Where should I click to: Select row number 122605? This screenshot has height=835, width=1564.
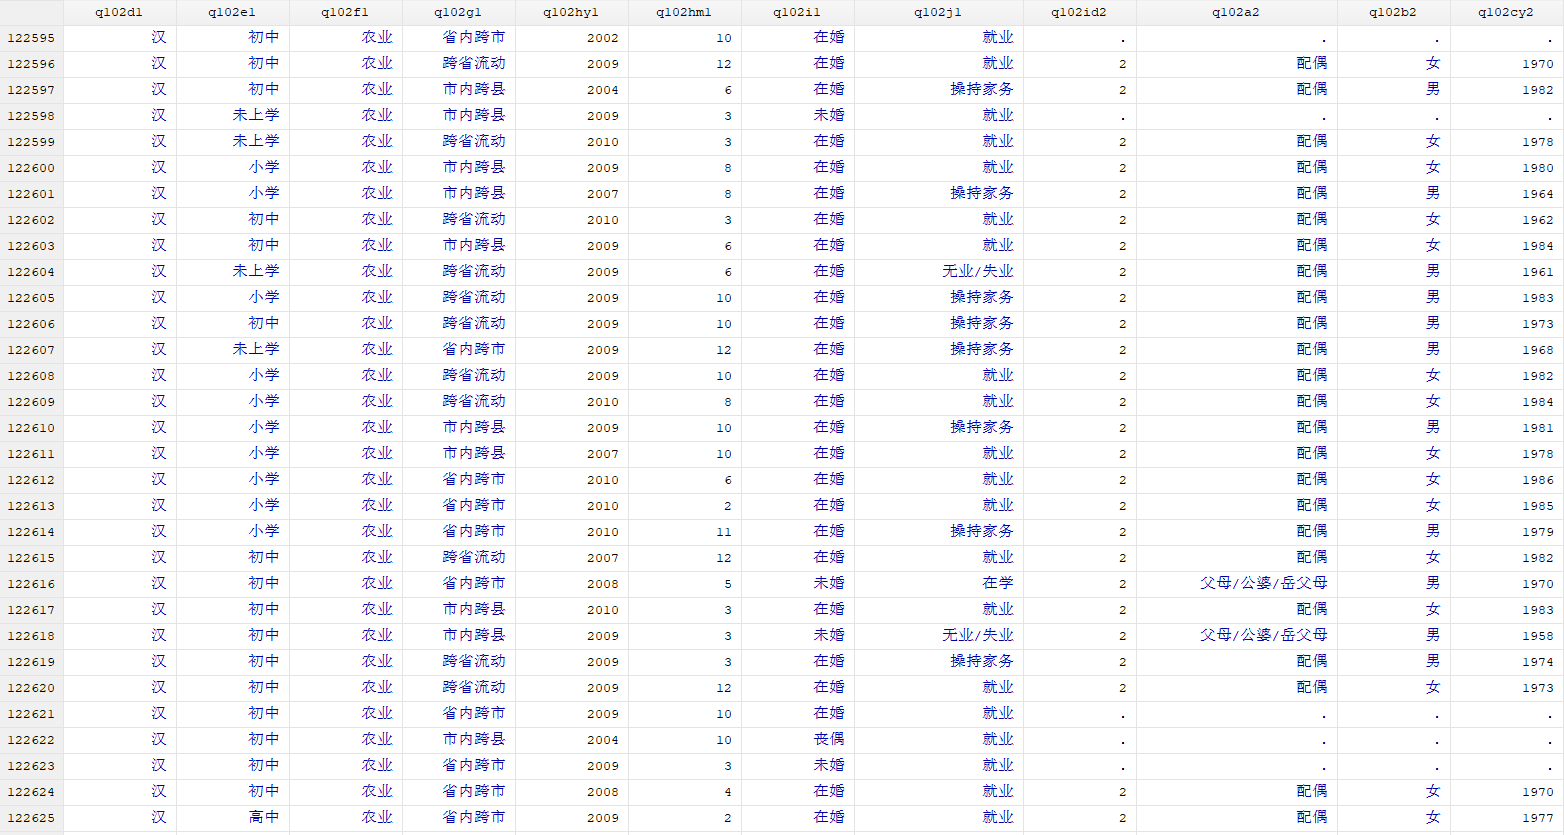(31, 298)
